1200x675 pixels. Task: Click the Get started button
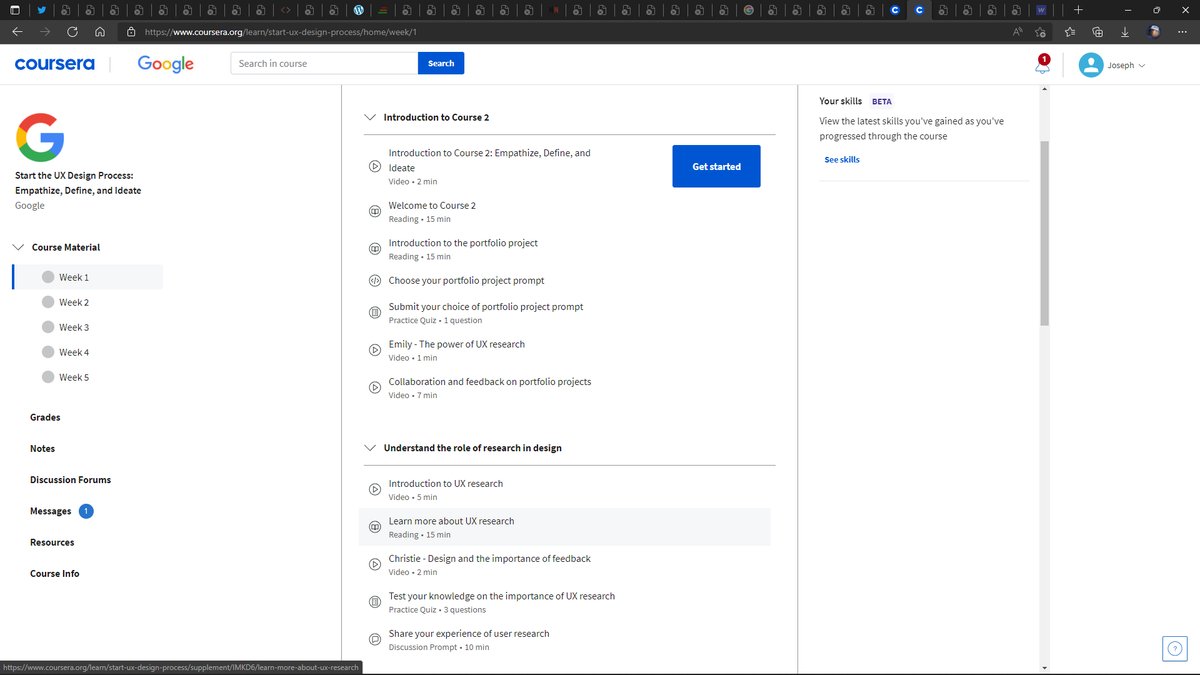[x=716, y=165]
